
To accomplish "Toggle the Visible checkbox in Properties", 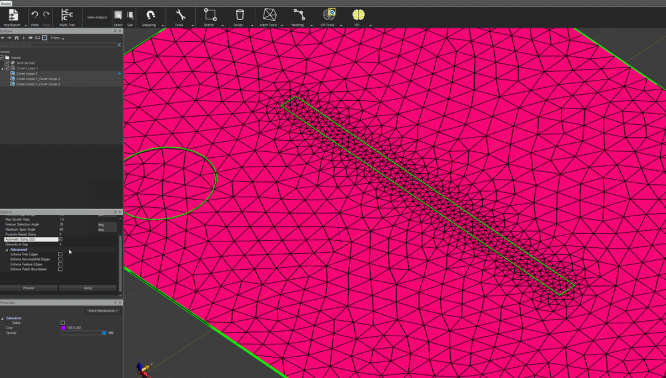I will [x=63, y=323].
